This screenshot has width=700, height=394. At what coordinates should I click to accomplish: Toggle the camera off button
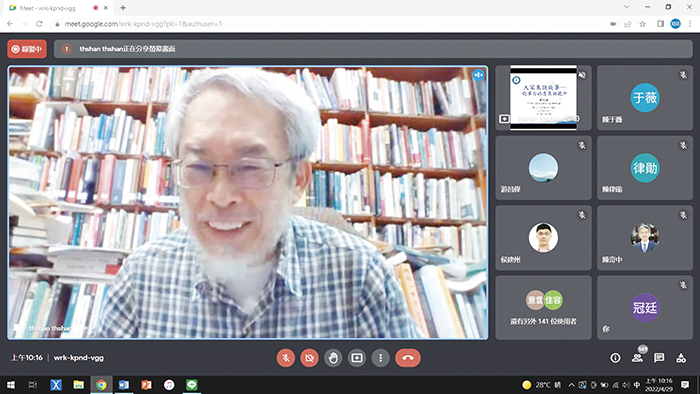click(309, 358)
